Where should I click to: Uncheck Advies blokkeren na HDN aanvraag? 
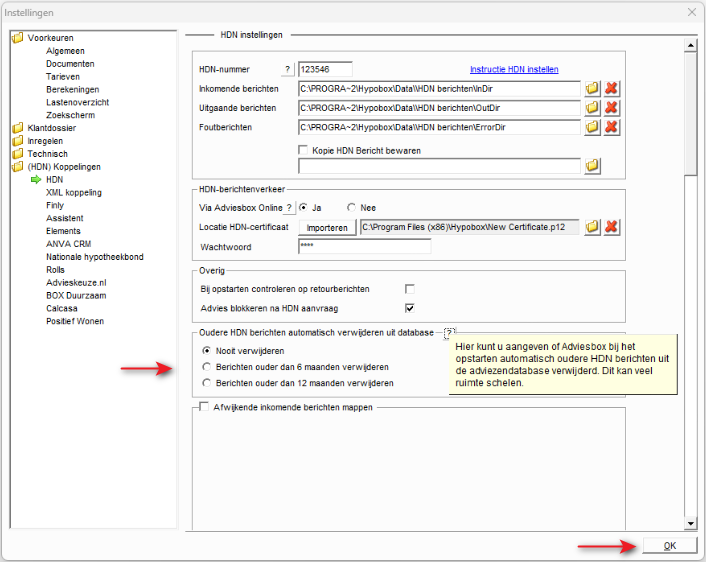[x=410, y=308]
